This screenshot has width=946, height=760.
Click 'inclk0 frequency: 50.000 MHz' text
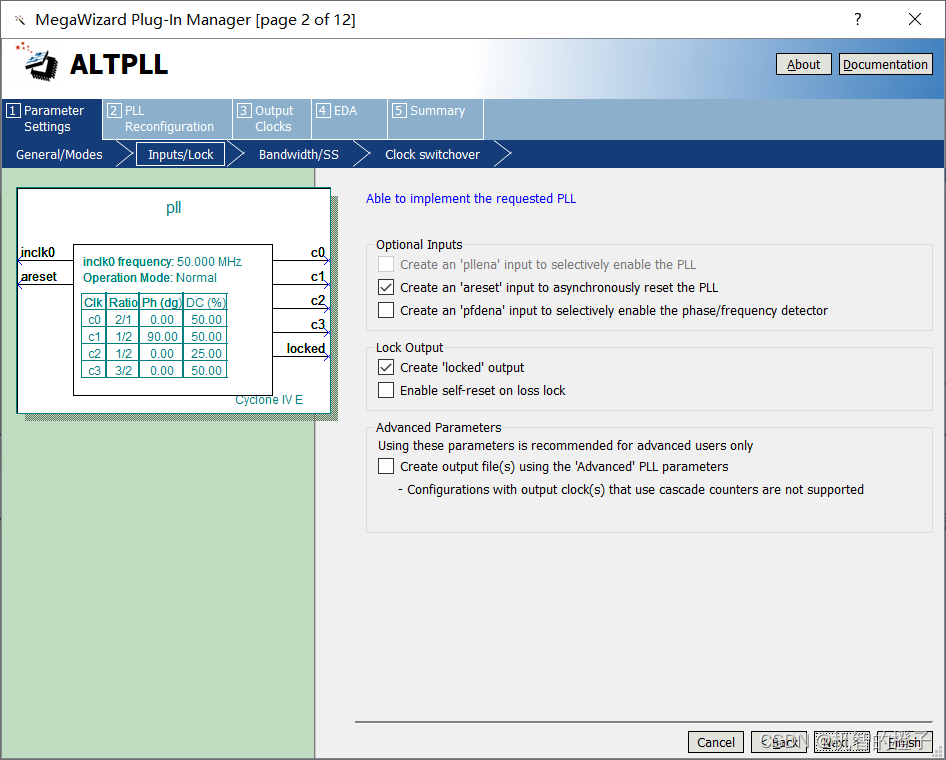(162, 261)
